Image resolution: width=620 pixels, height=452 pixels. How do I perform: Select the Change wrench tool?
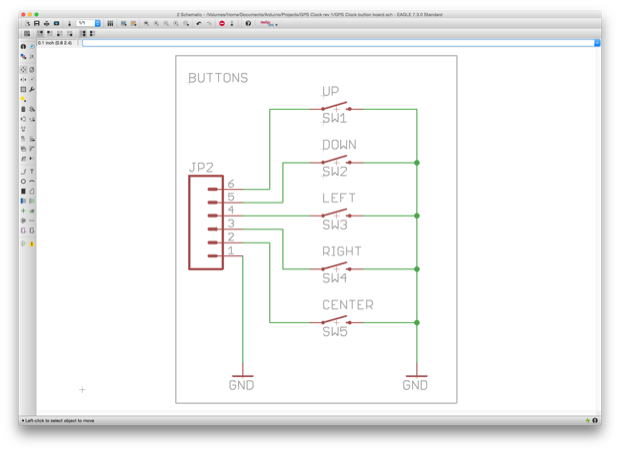point(32,89)
